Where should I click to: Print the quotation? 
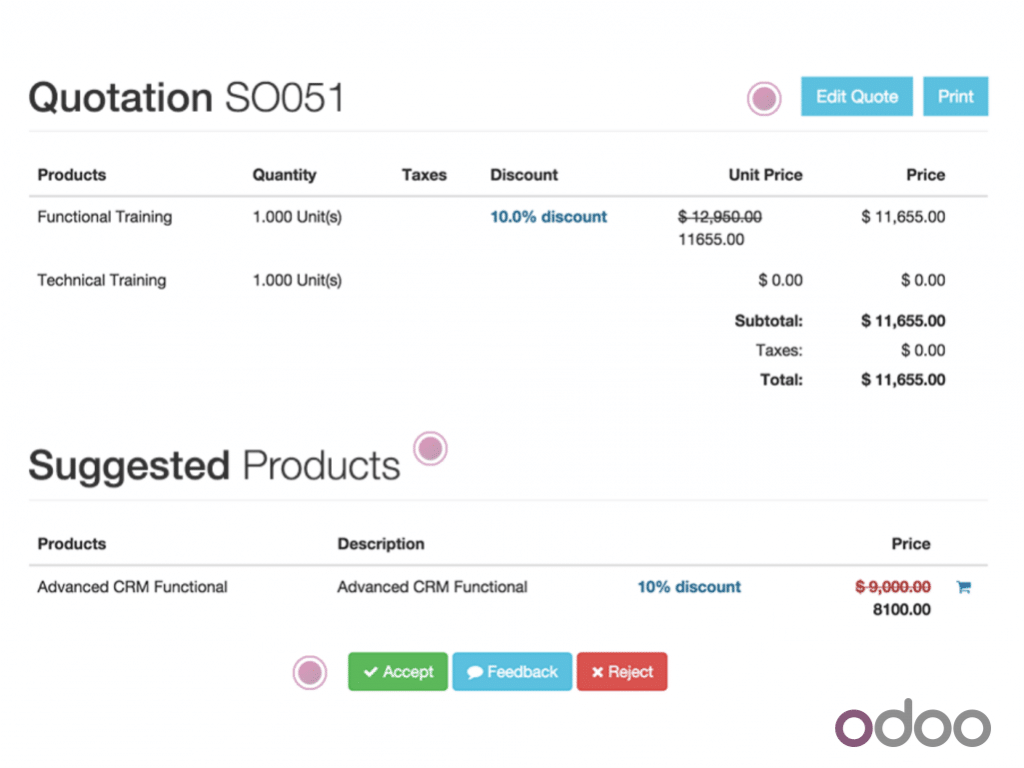coord(955,97)
